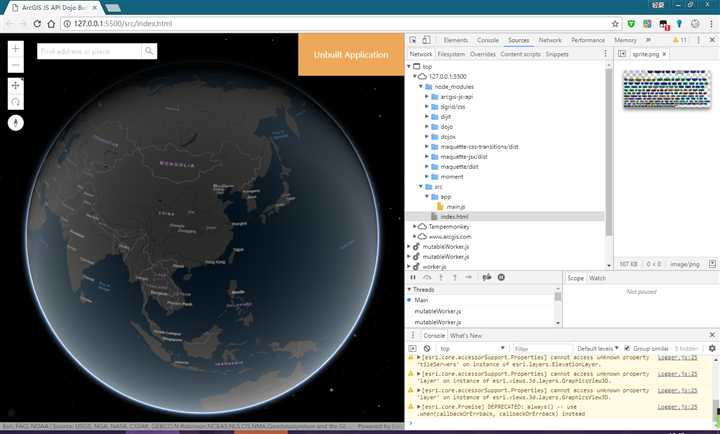This screenshot has height=434, width=720.
Task: Open DevTools customize three-dot menu
Action: (x=698, y=40)
